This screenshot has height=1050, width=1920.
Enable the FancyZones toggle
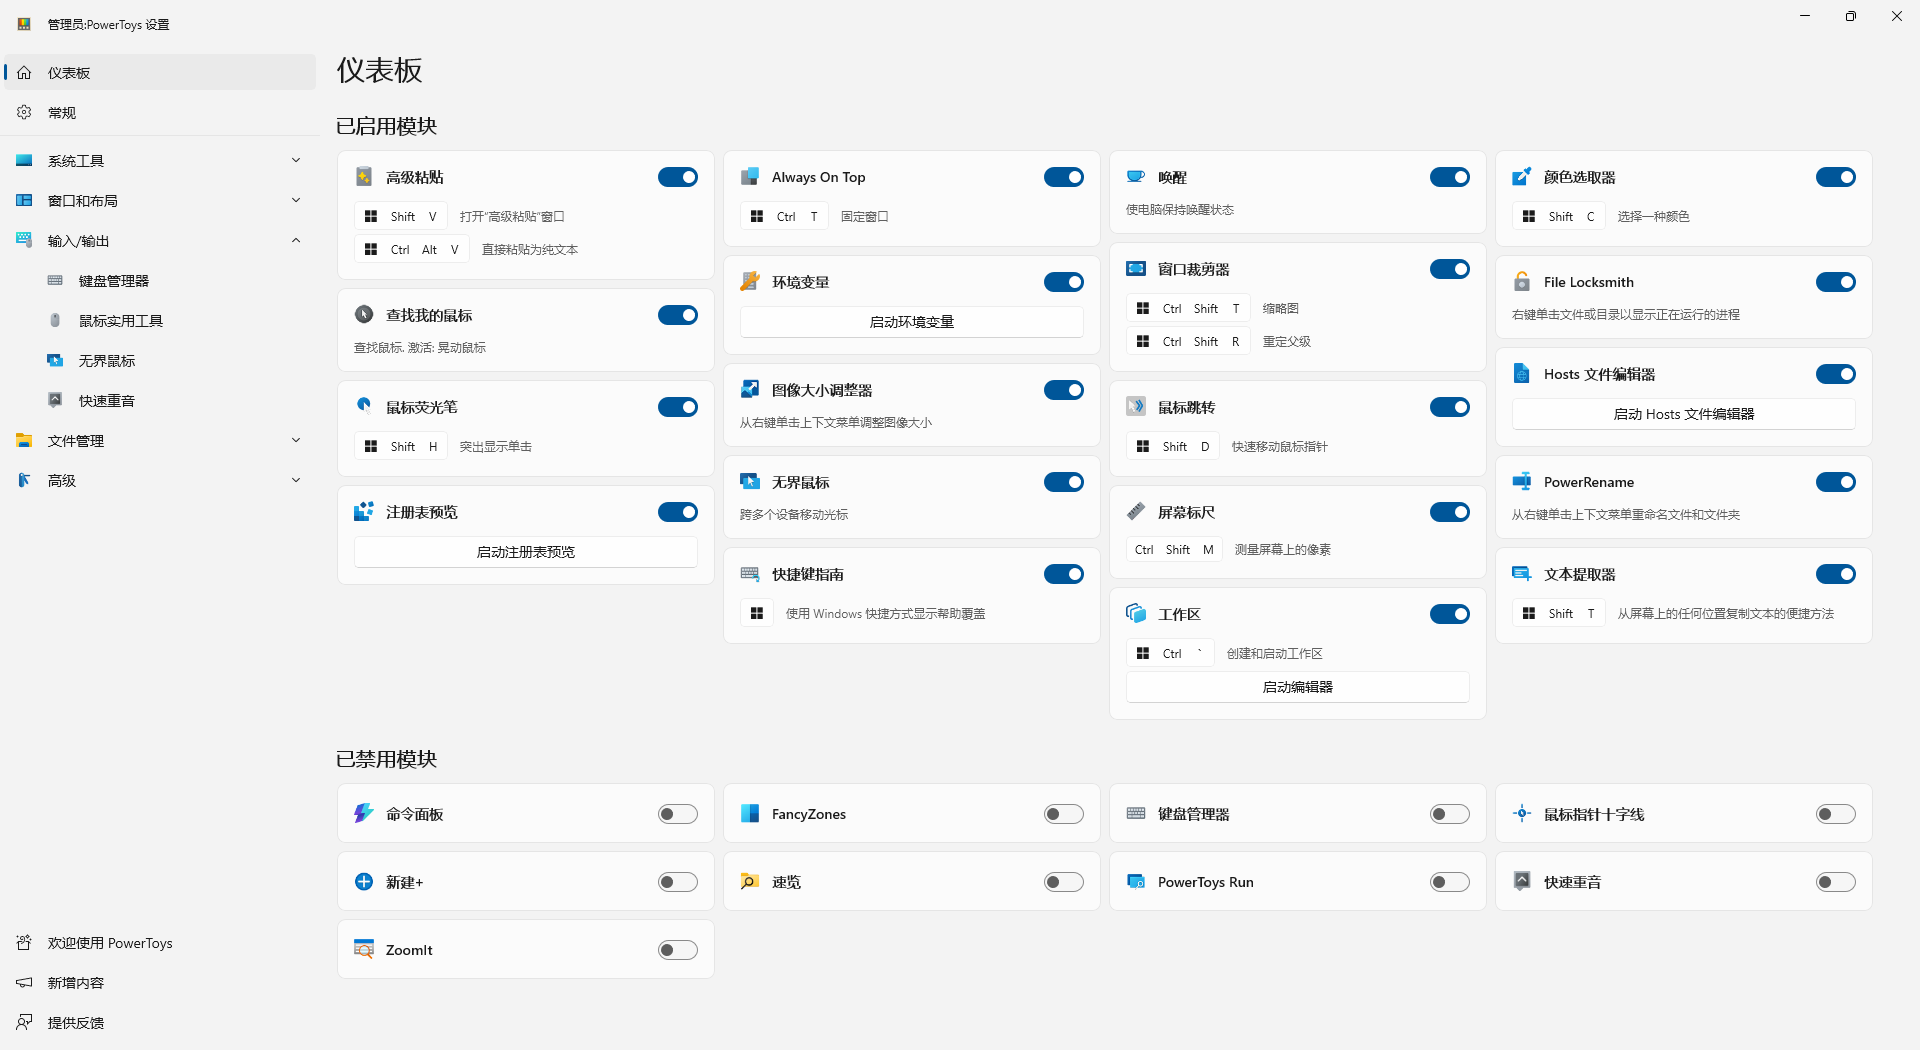1064,814
